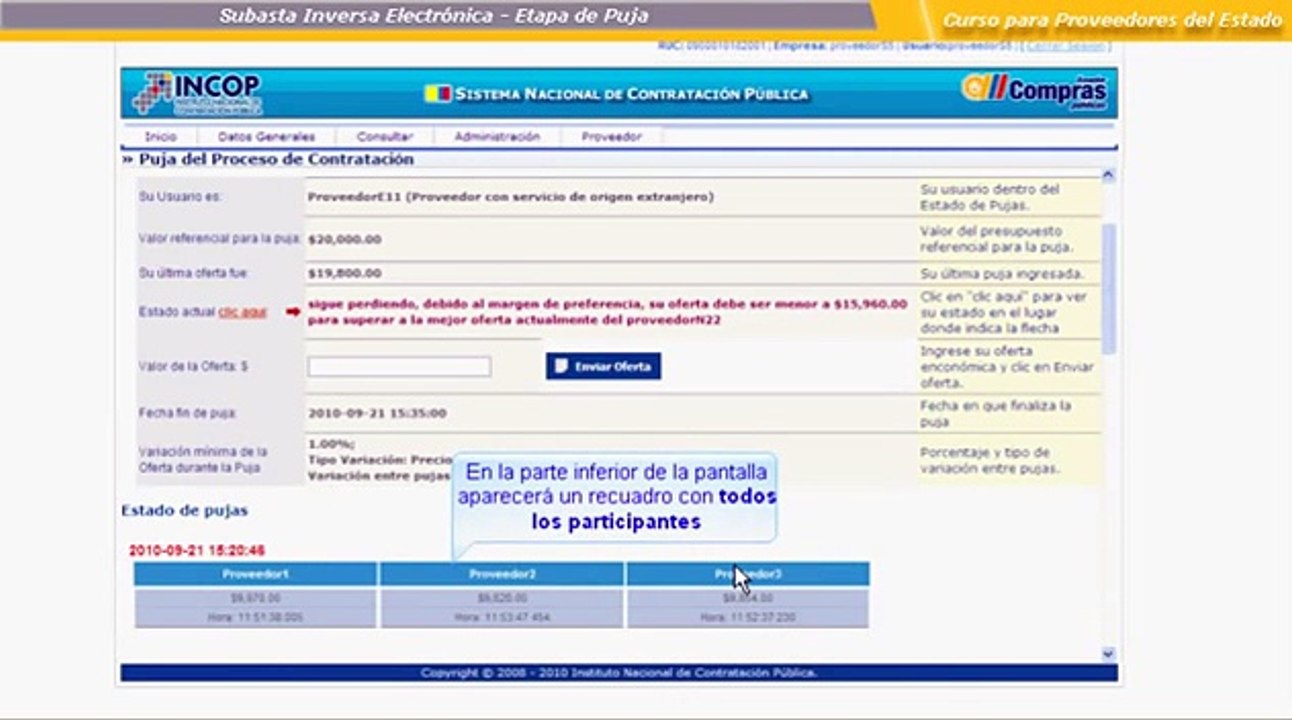Click the 'Su último oferta fue' label
Image resolution: width=1292 pixels, height=720 pixels.
pos(193,273)
